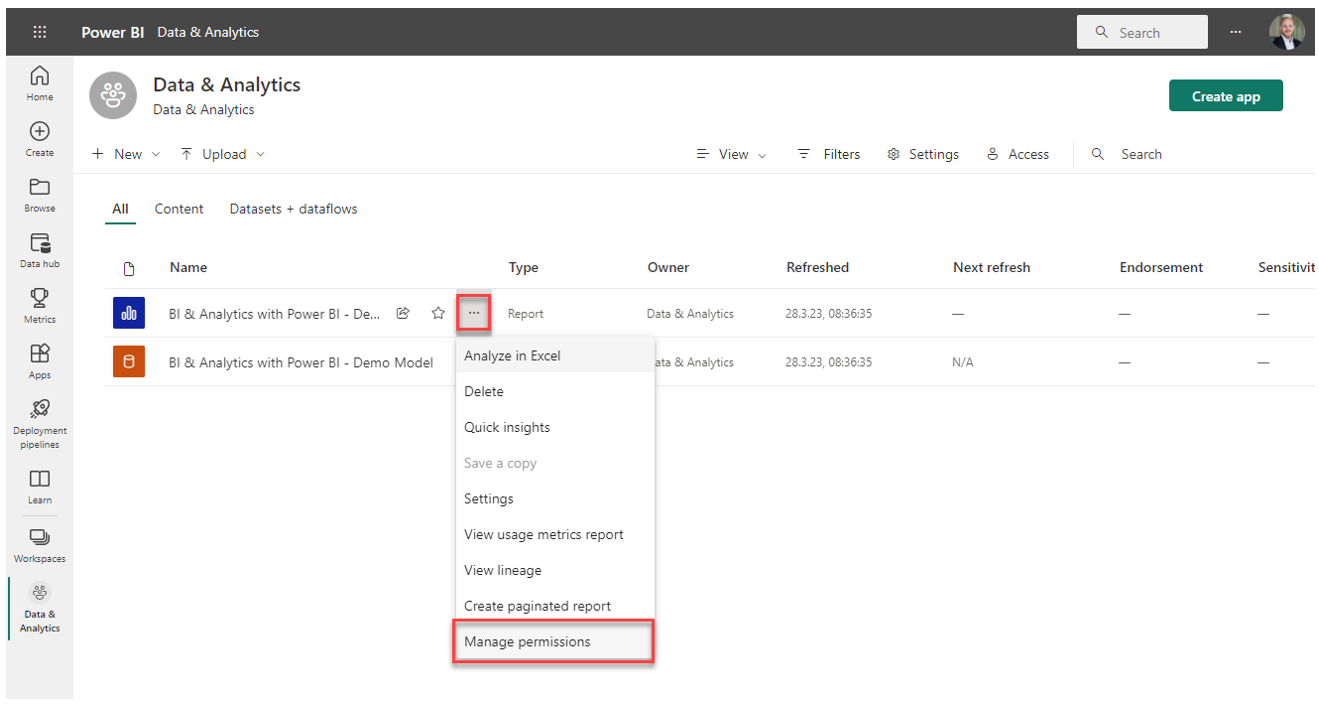Select the All tab
The height and width of the screenshot is (708, 1319).
[120, 209]
